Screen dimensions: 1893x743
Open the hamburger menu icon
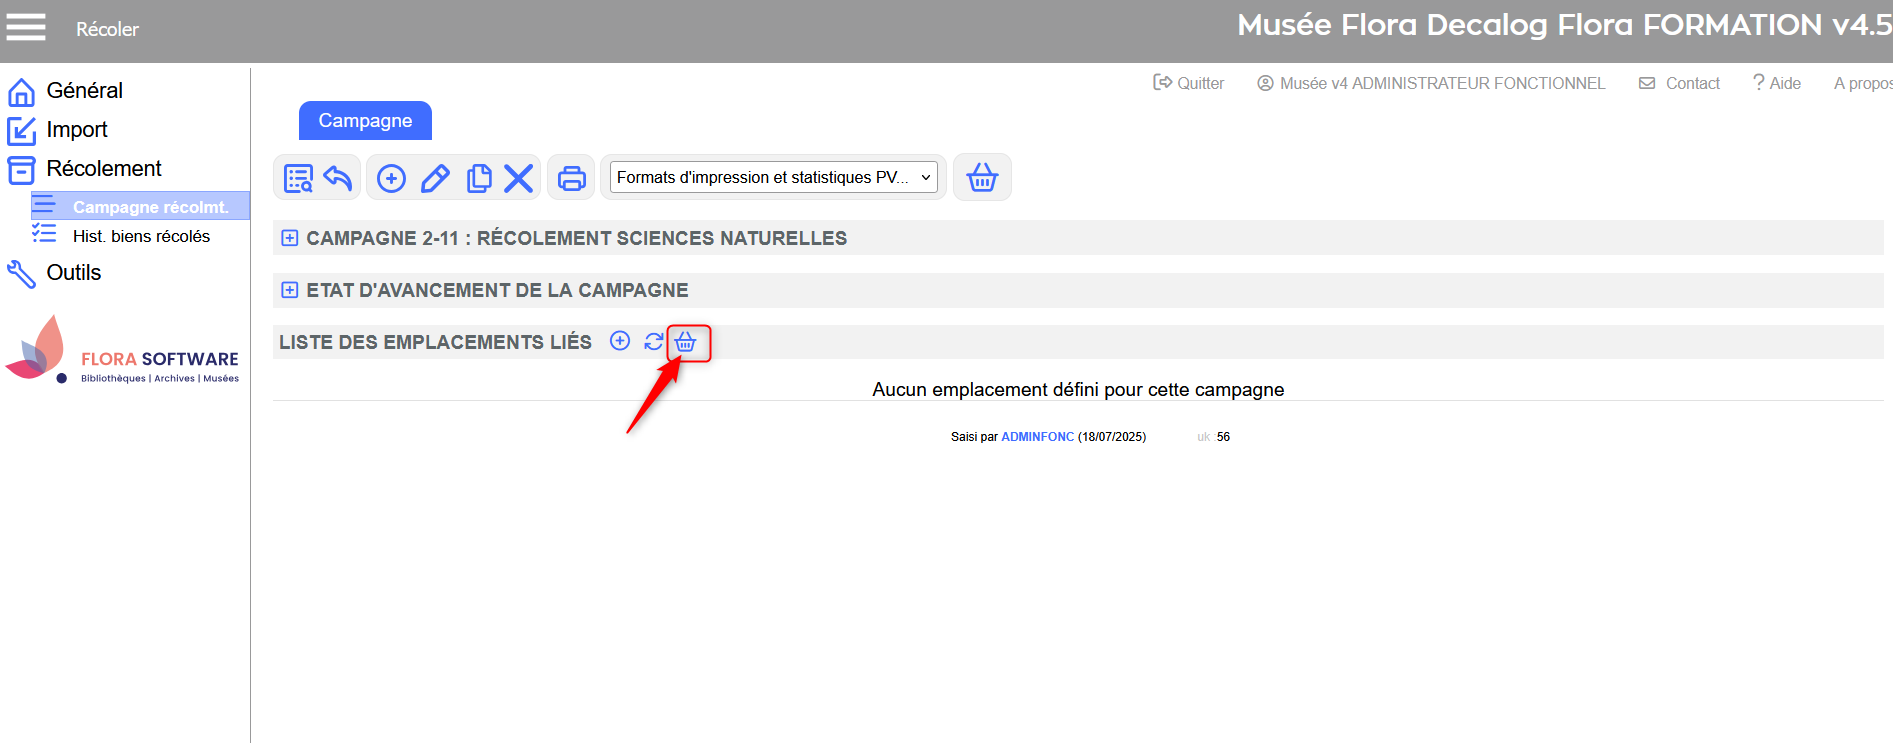(x=26, y=27)
